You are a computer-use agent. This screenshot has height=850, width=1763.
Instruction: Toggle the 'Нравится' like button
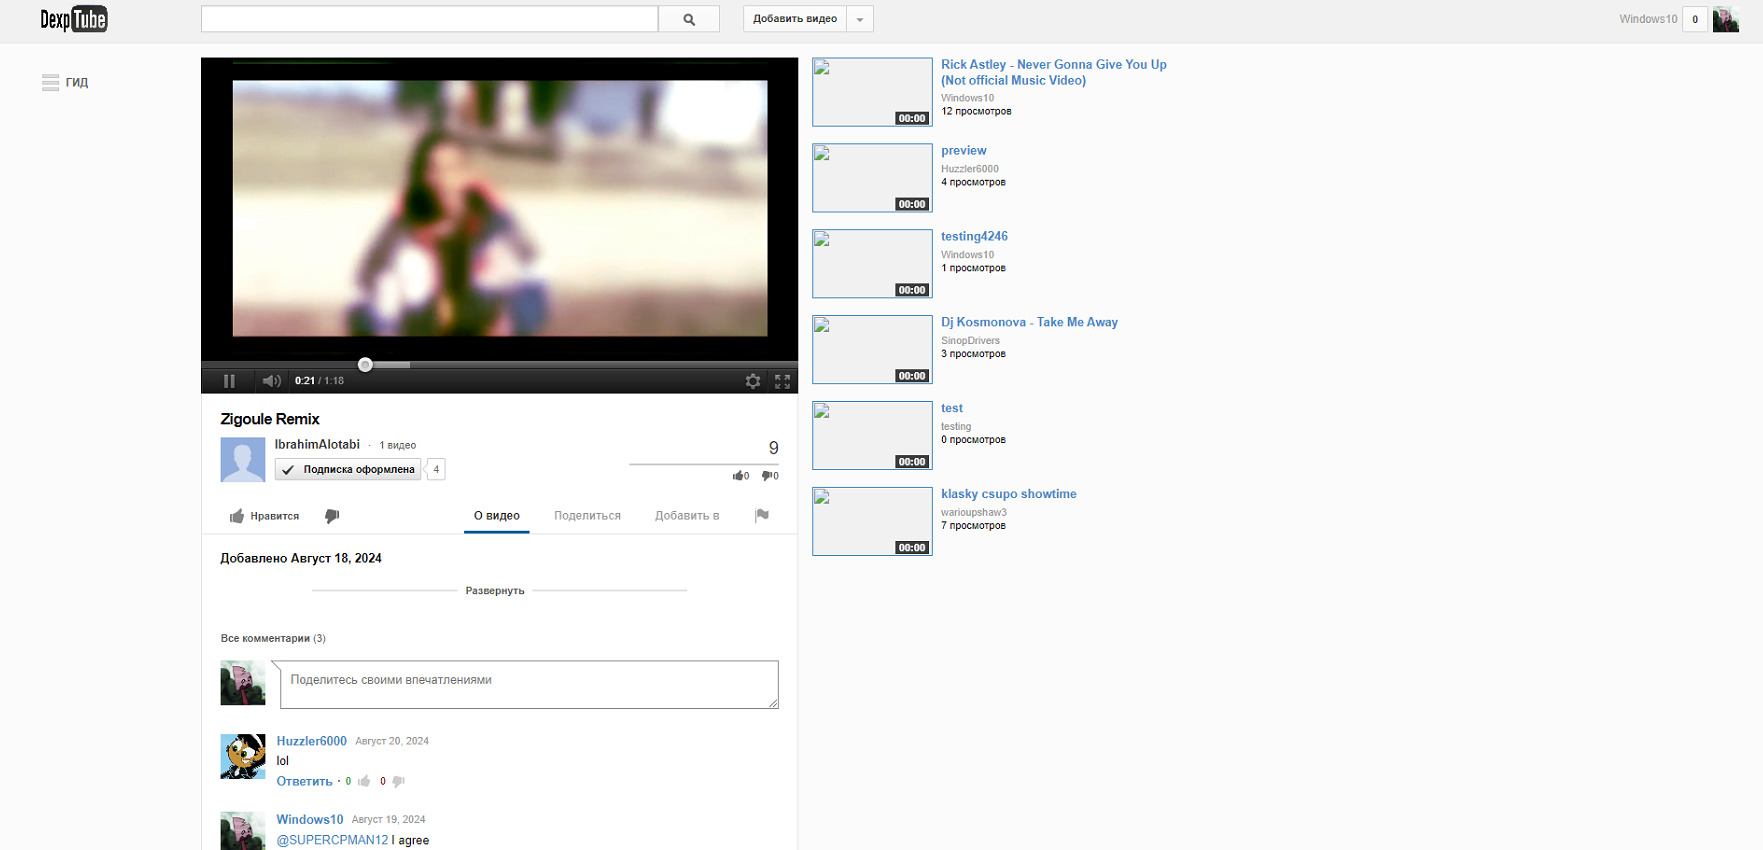pos(265,516)
